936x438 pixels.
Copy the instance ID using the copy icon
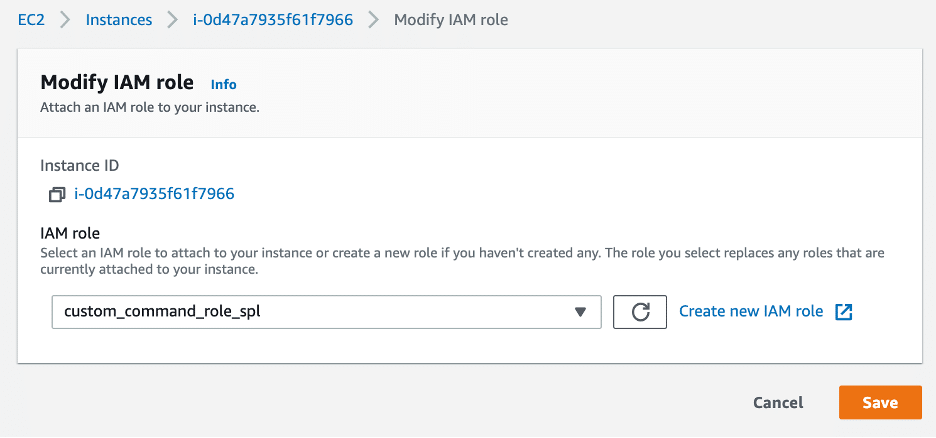click(x=57, y=195)
